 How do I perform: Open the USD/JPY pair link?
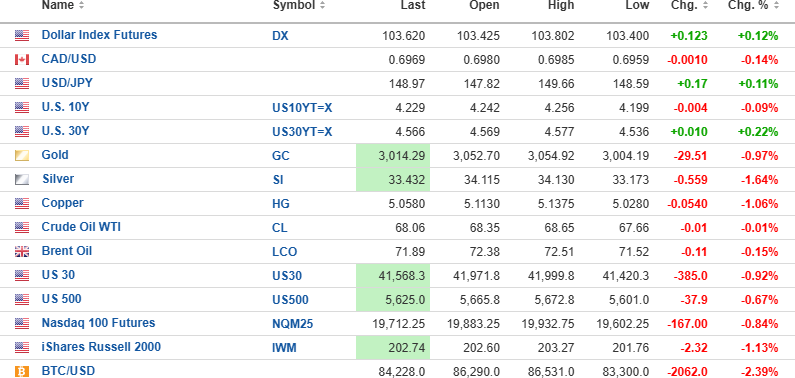67,83
